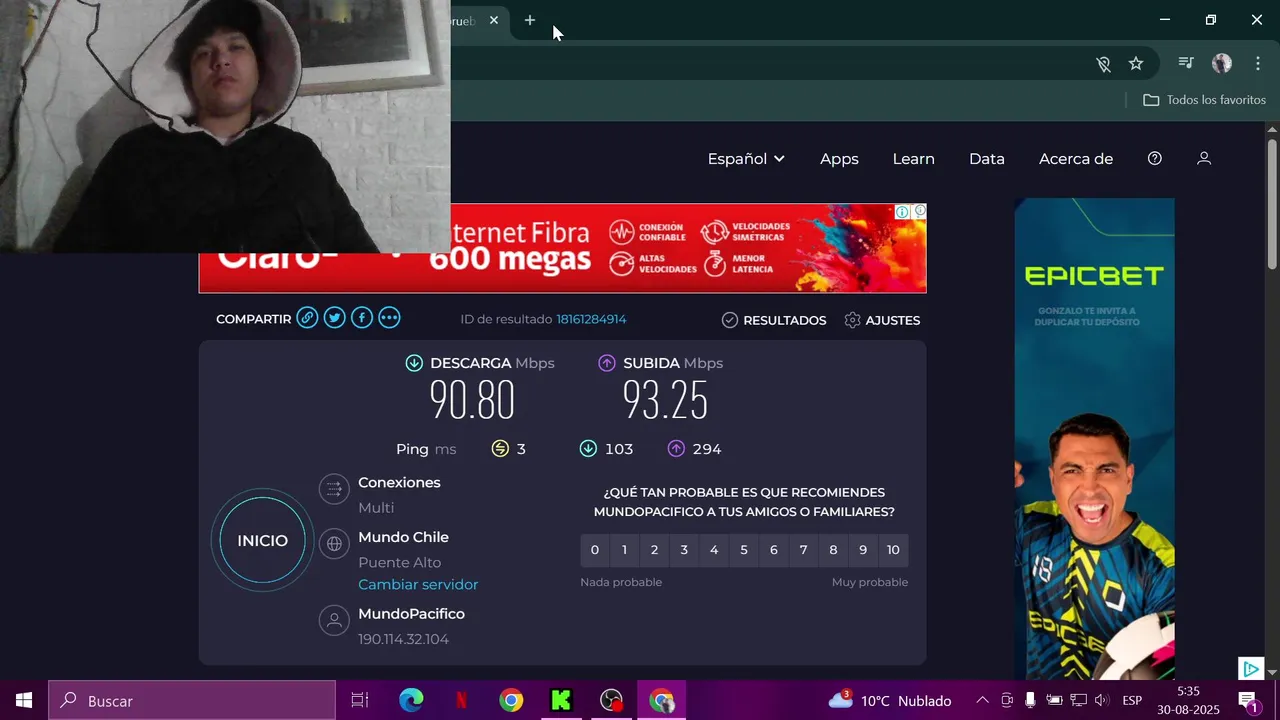This screenshot has height=720, width=1280.
Task: Open the user account icon in Speedtest header
Action: (x=1204, y=158)
